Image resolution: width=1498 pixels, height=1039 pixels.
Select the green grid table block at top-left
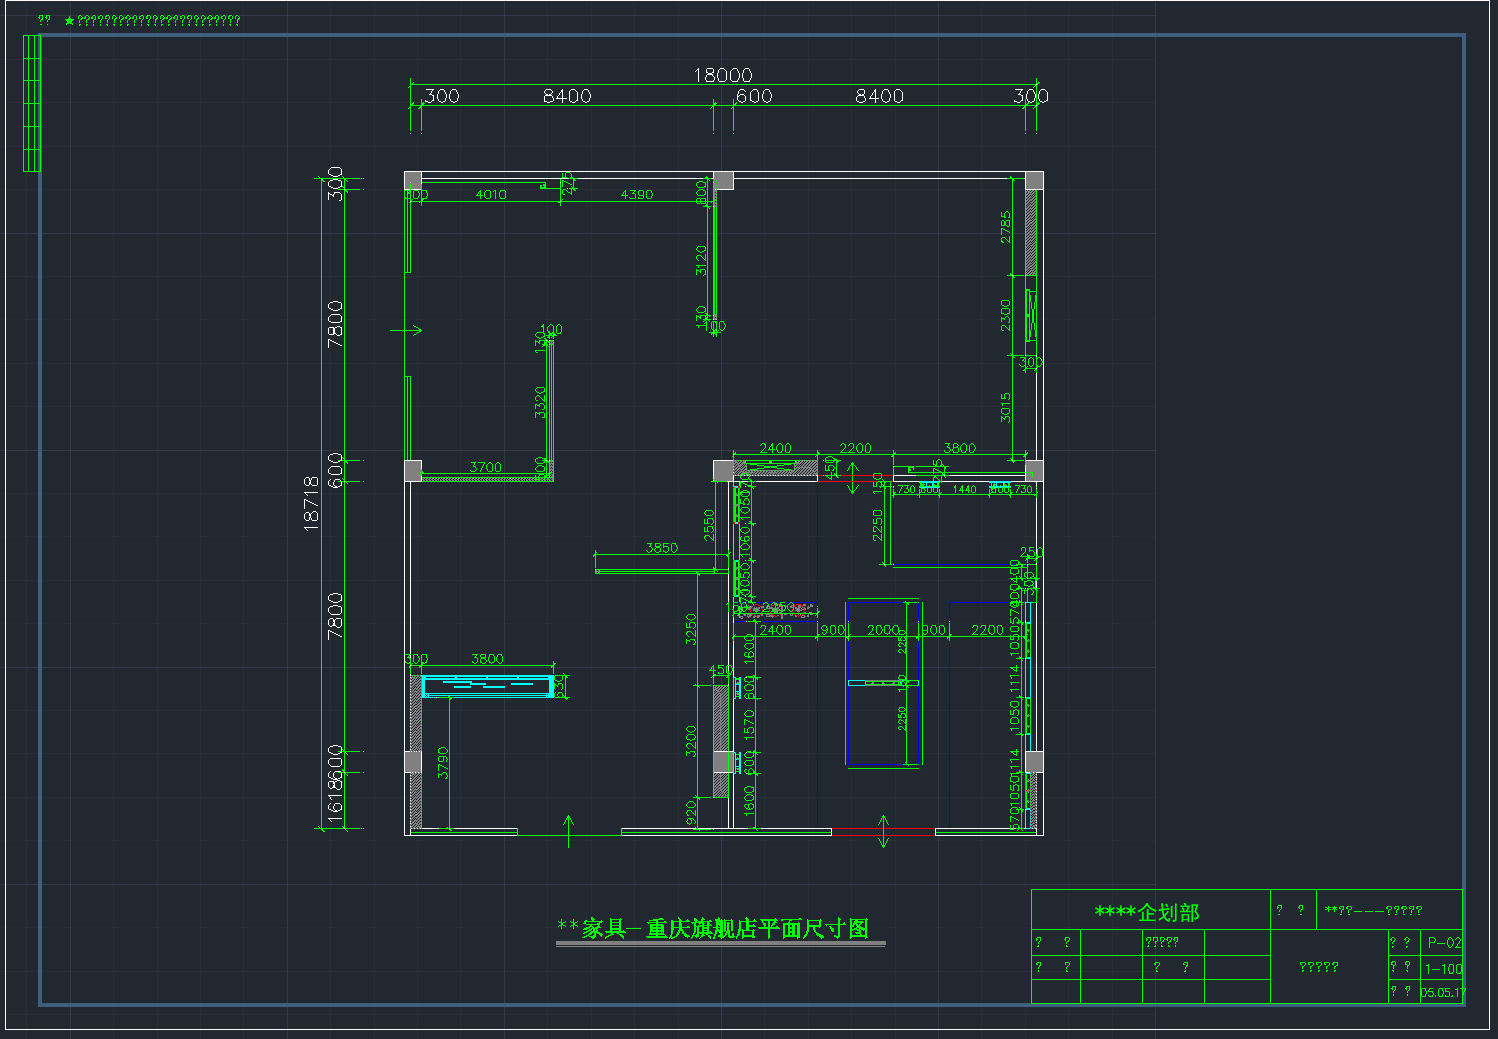pyautogui.click(x=32, y=103)
